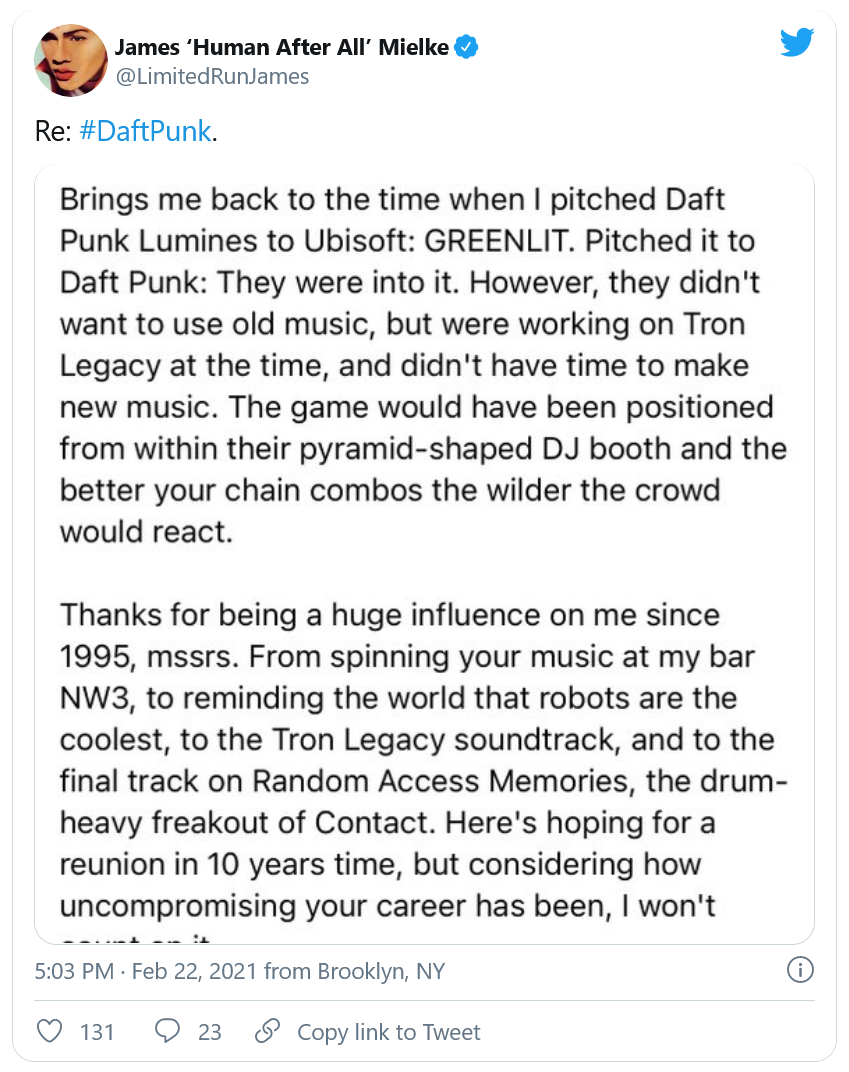
Task: Open the Twitter info circle icon
Action: tap(800, 970)
